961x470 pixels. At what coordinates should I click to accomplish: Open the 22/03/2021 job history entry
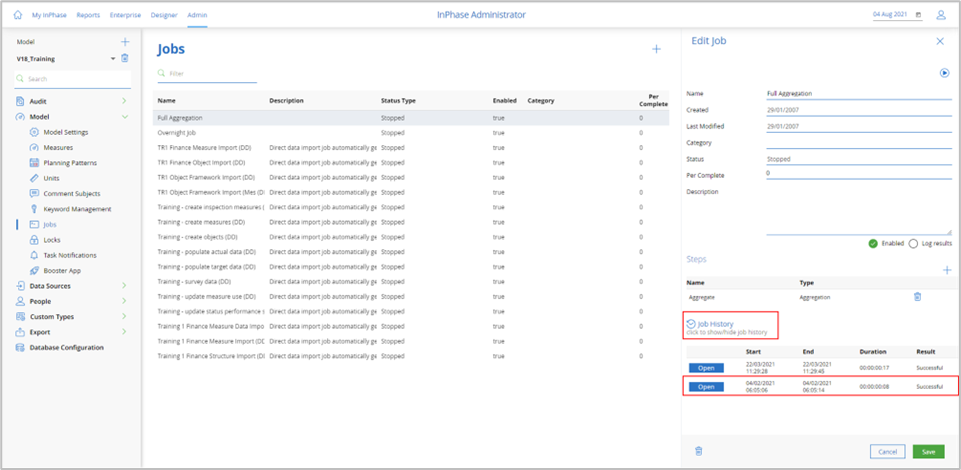[x=706, y=368]
